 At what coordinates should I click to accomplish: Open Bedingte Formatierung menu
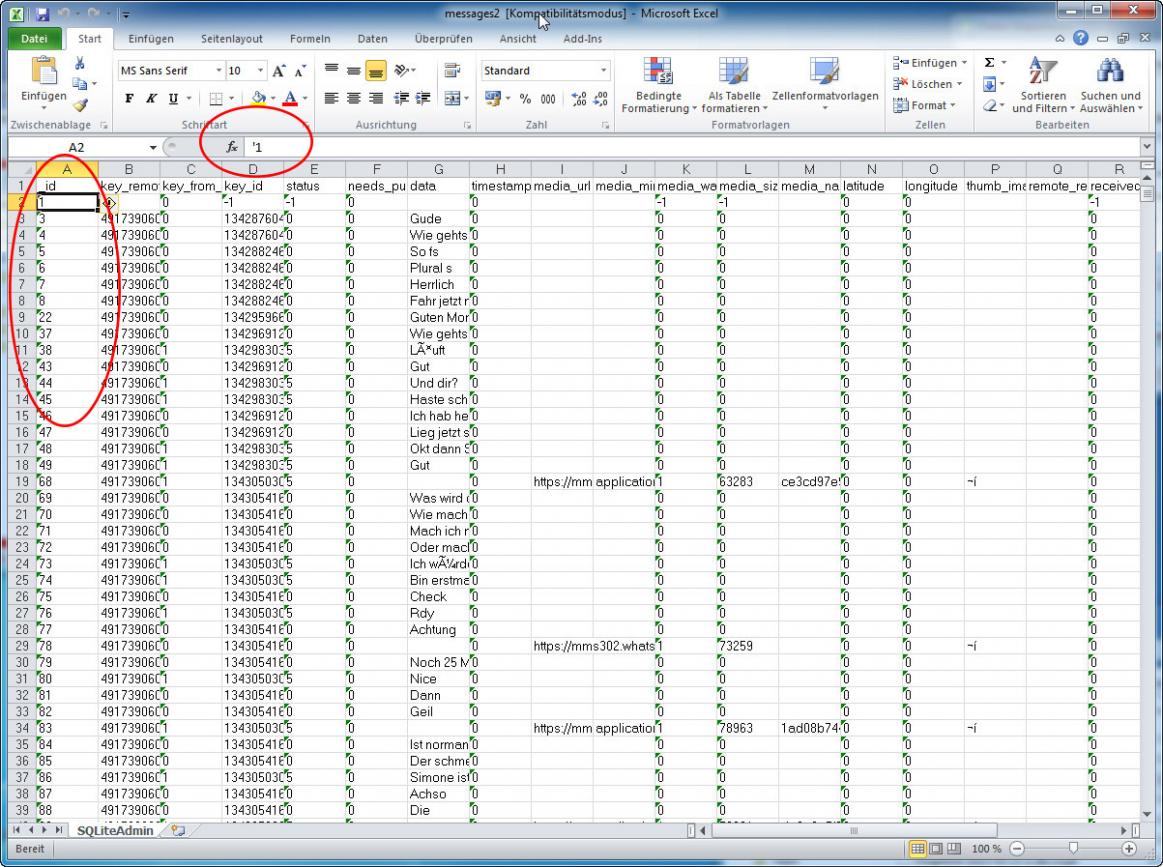pyautogui.click(x=659, y=85)
